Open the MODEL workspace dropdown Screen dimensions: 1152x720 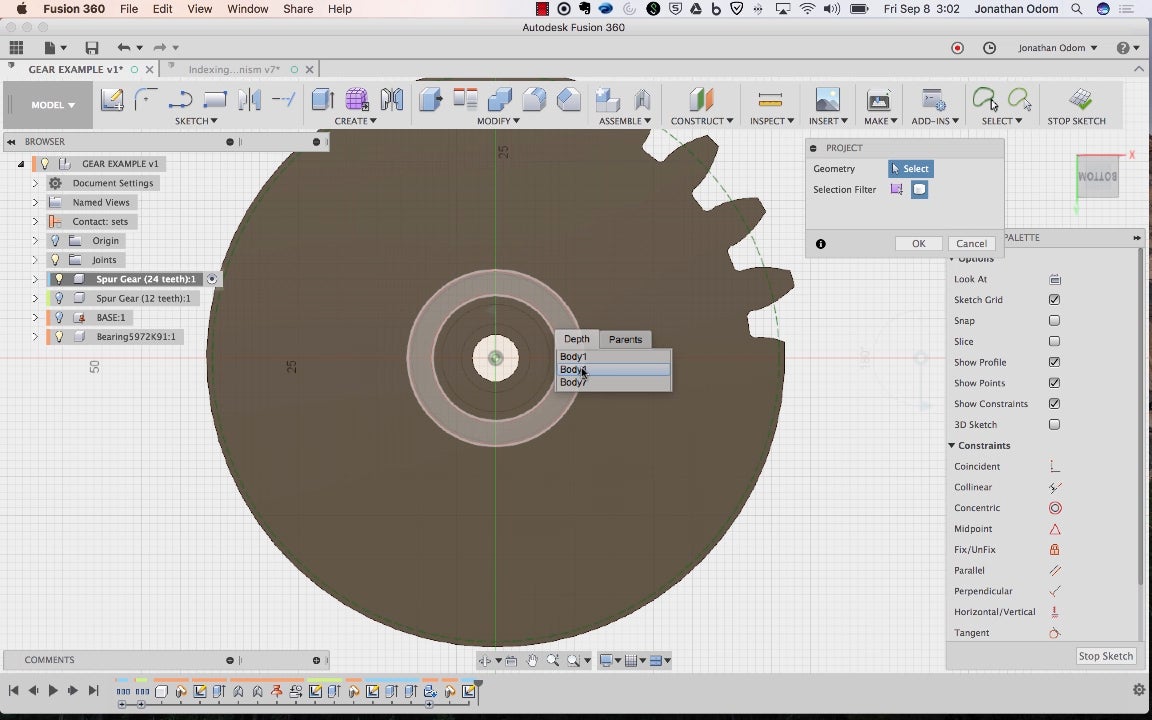pyautogui.click(x=53, y=105)
